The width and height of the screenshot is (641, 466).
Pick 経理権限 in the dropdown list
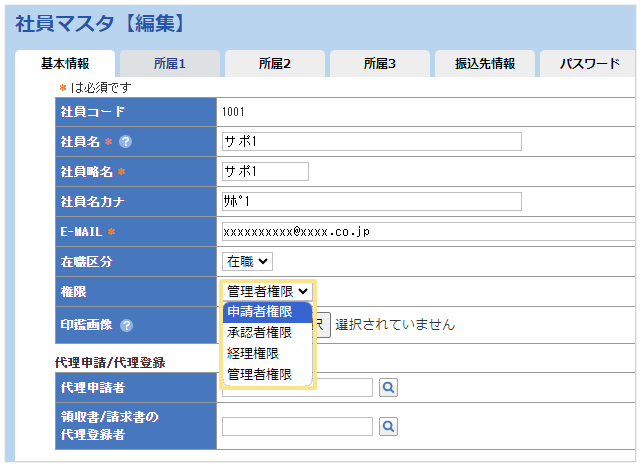click(x=253, y=353)
